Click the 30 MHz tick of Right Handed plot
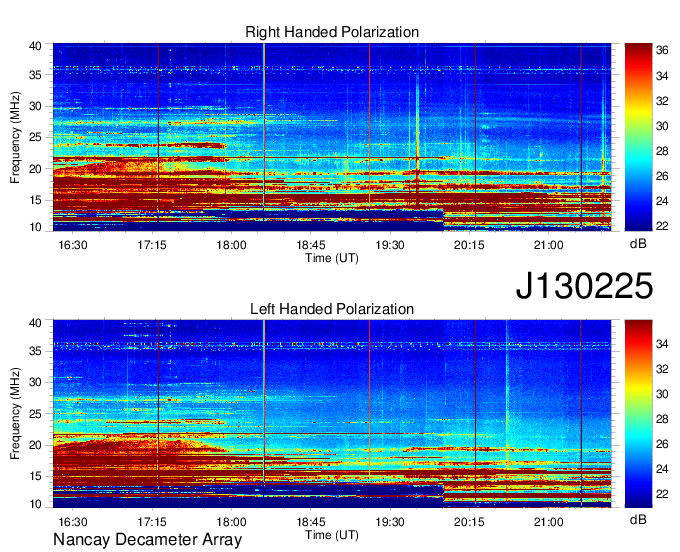Image resolution: width=680 pixels, height=552 pixels. [35, 106]
